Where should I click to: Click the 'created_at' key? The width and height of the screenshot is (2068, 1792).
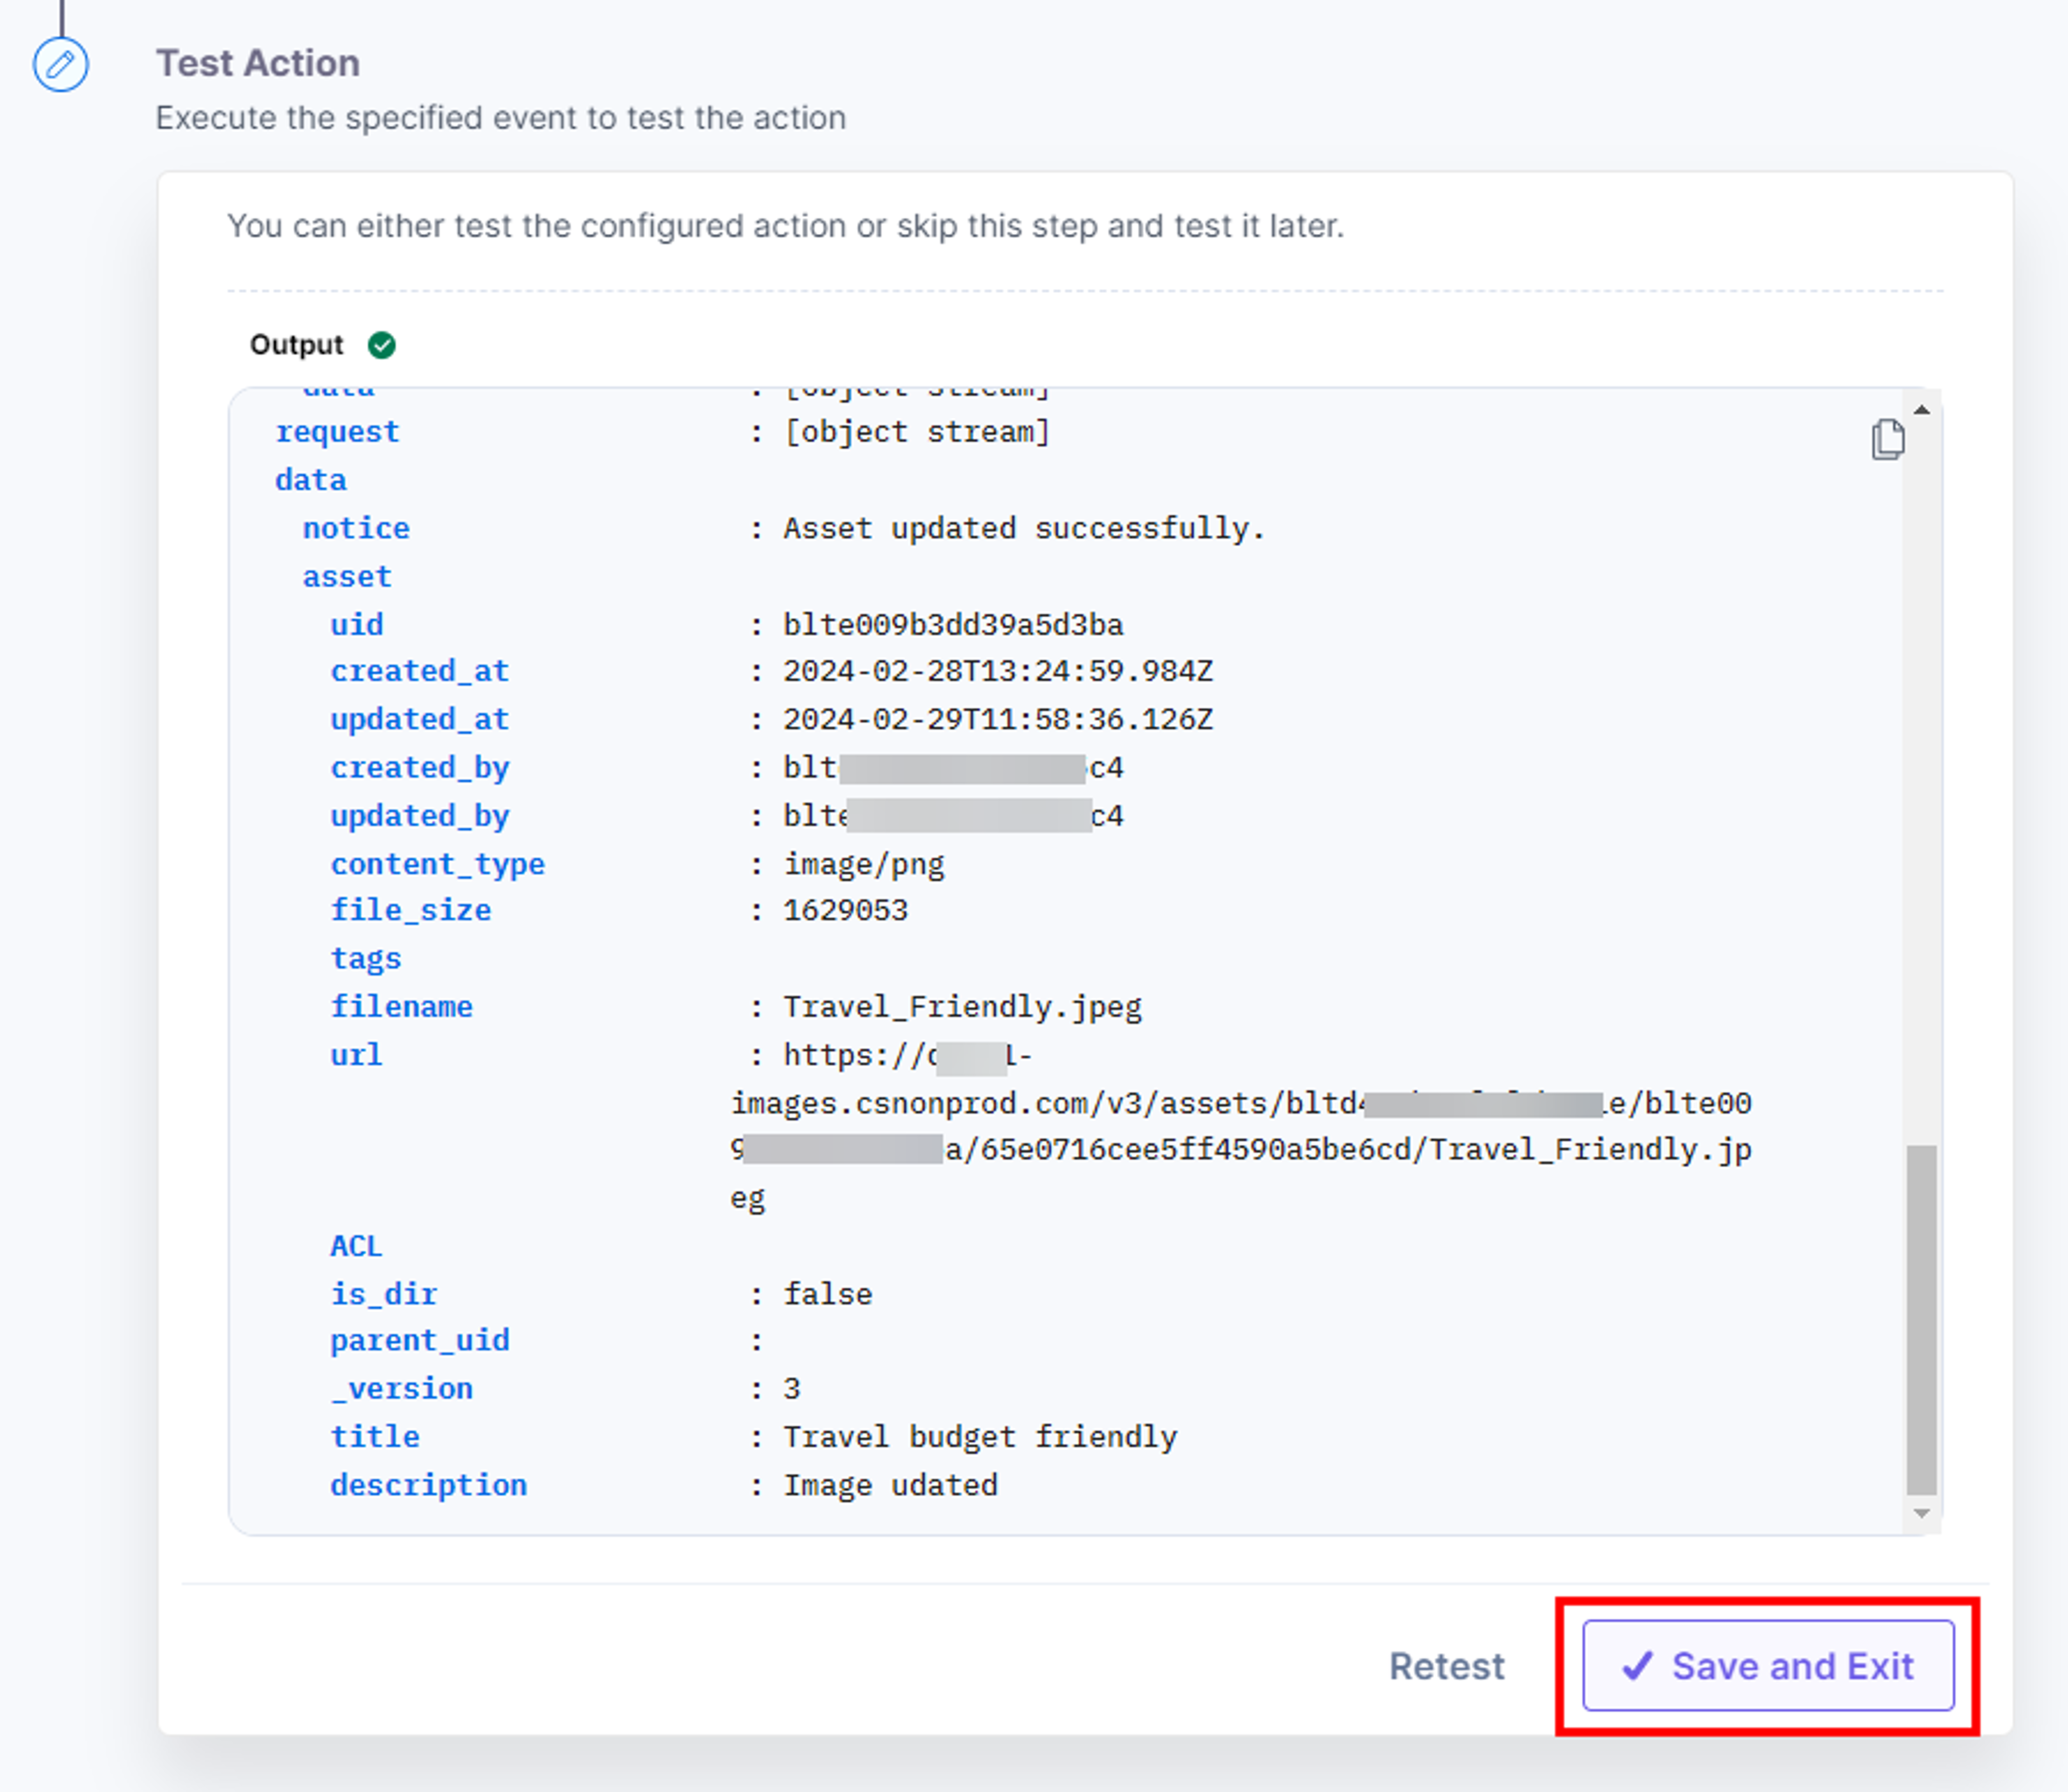(420, 671)
